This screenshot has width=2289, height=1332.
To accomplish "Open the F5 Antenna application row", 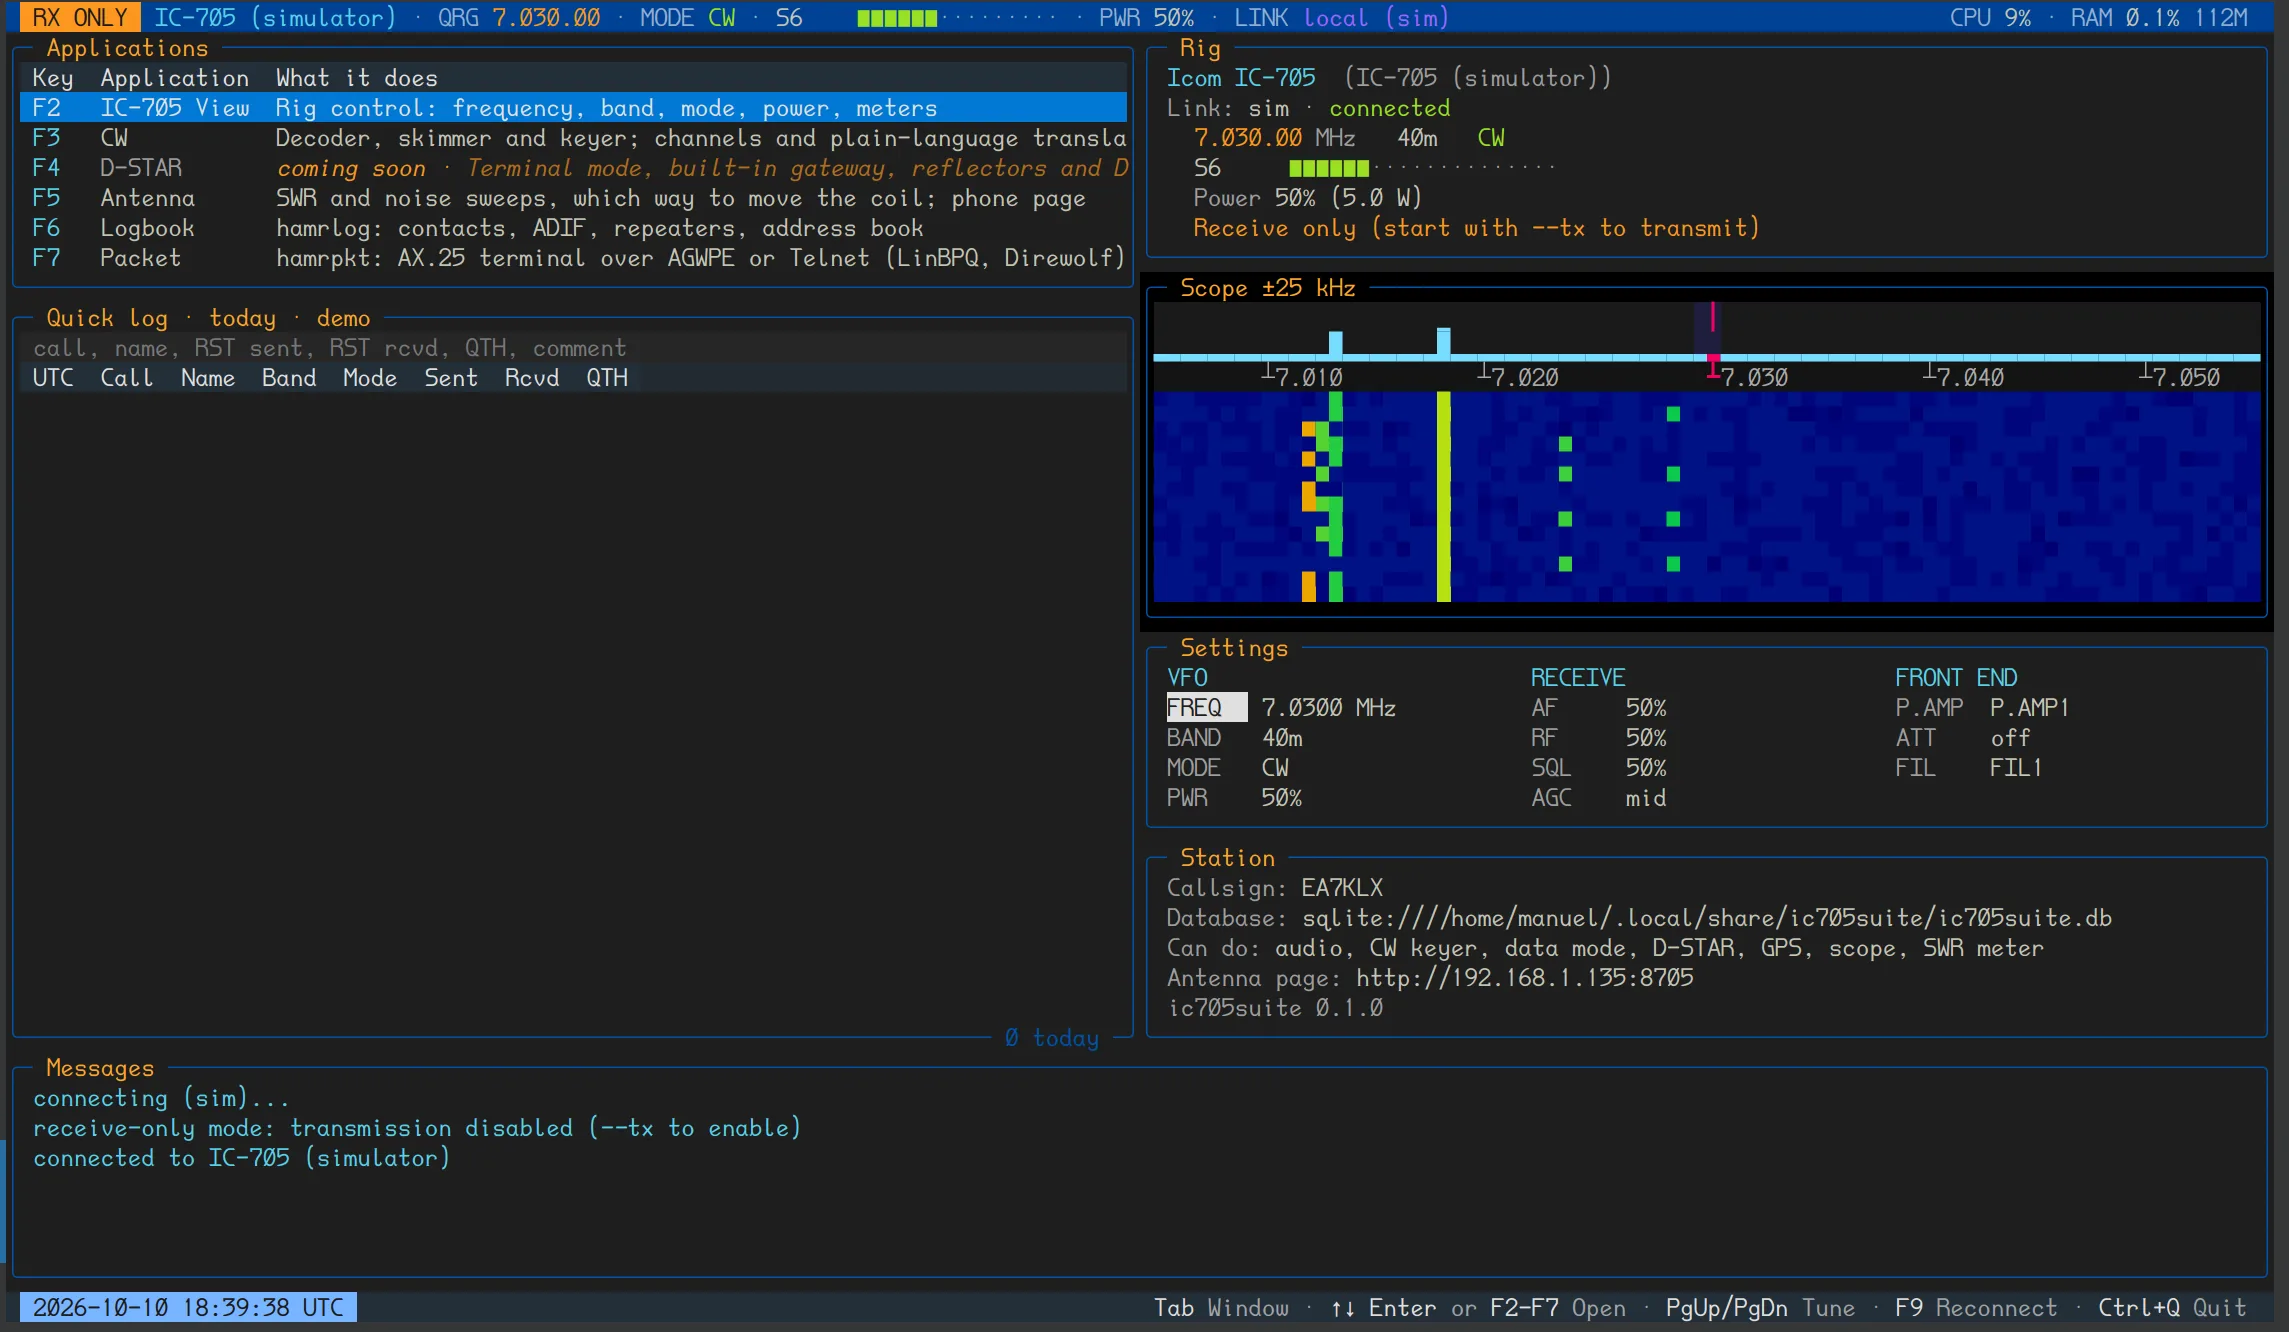I will (x=573, y=198).
